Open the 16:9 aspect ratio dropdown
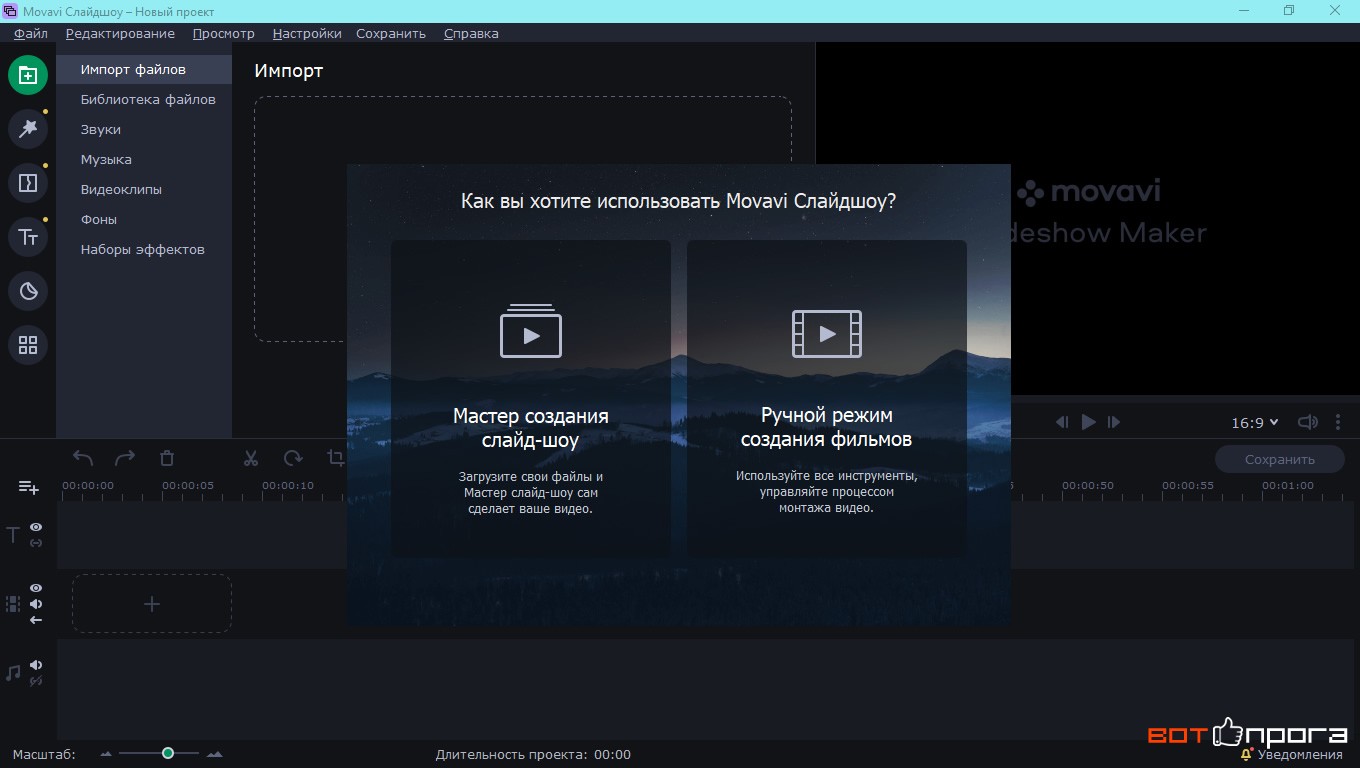The height and width of the screenshot is (768, 1360). [x=1255, y=423]
